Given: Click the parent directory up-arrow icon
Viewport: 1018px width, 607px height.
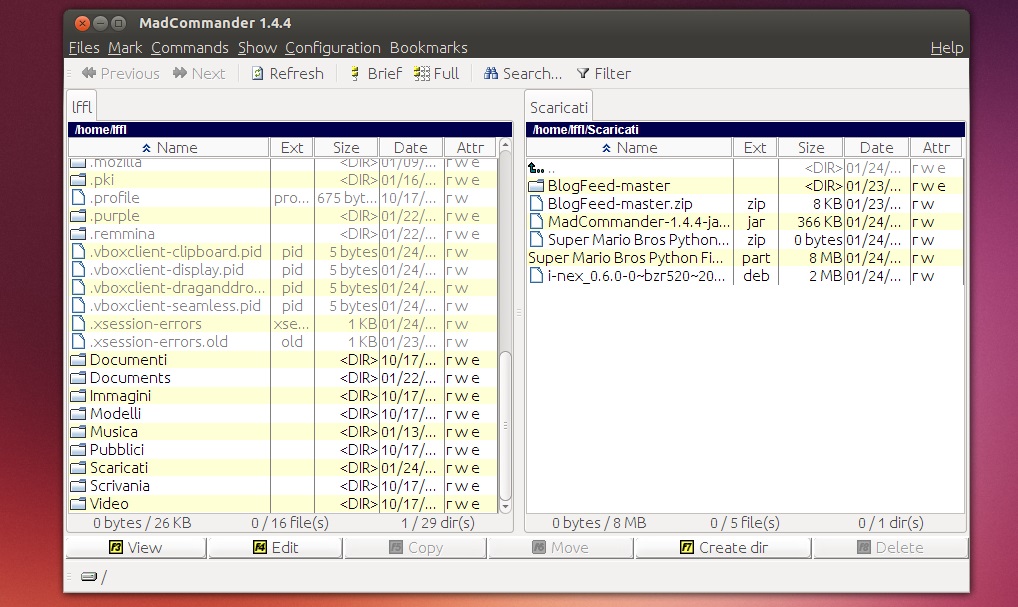Looking at the screenshot, I should [536, 168].
